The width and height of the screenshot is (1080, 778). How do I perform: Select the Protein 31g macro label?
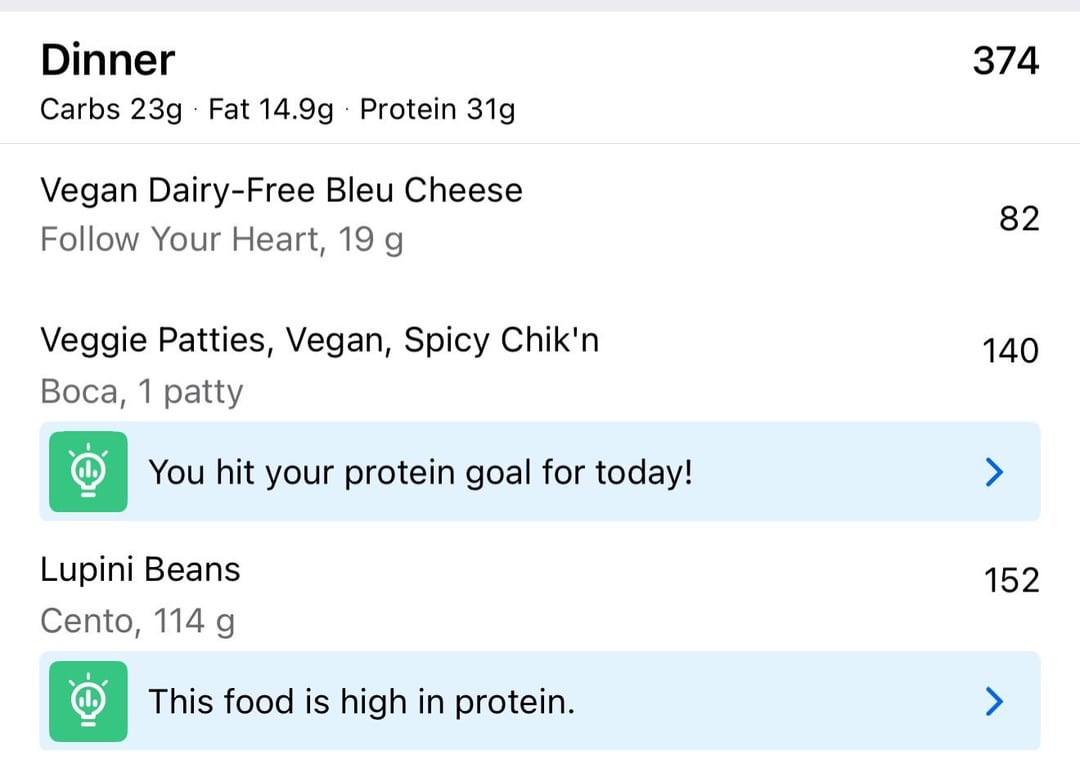click(x=437, y=109)
